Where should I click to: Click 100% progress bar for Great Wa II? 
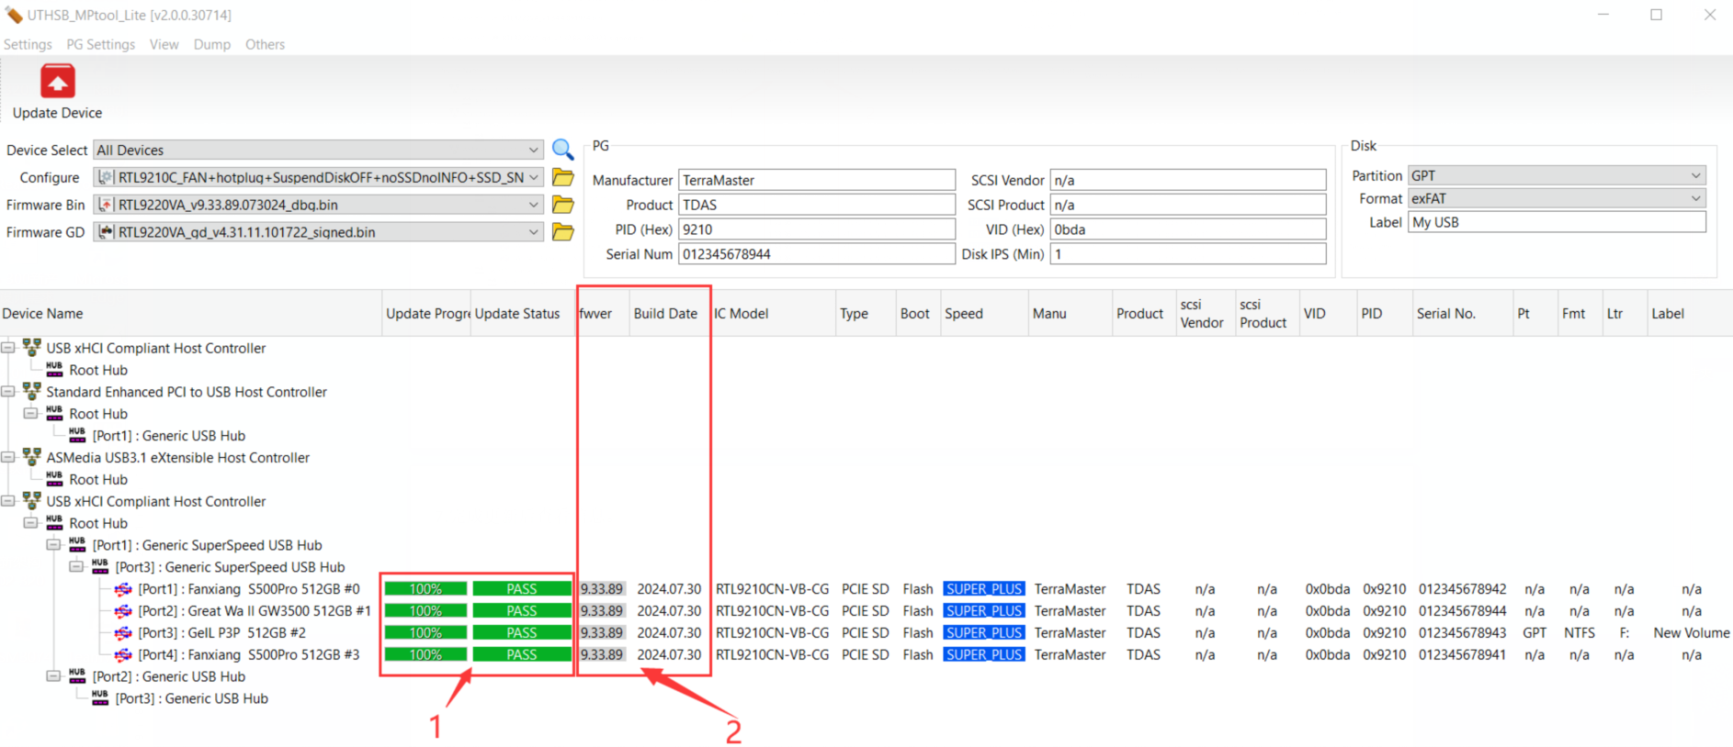tap(425, 611)
